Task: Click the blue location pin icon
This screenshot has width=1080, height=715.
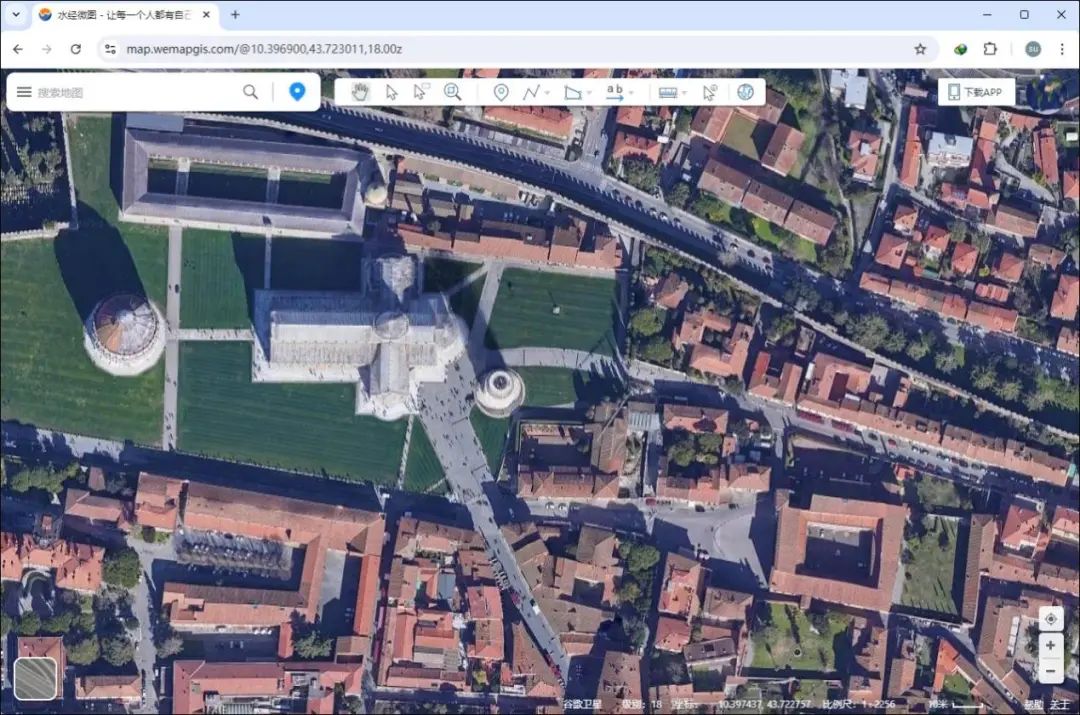Action: pos(297,92)
